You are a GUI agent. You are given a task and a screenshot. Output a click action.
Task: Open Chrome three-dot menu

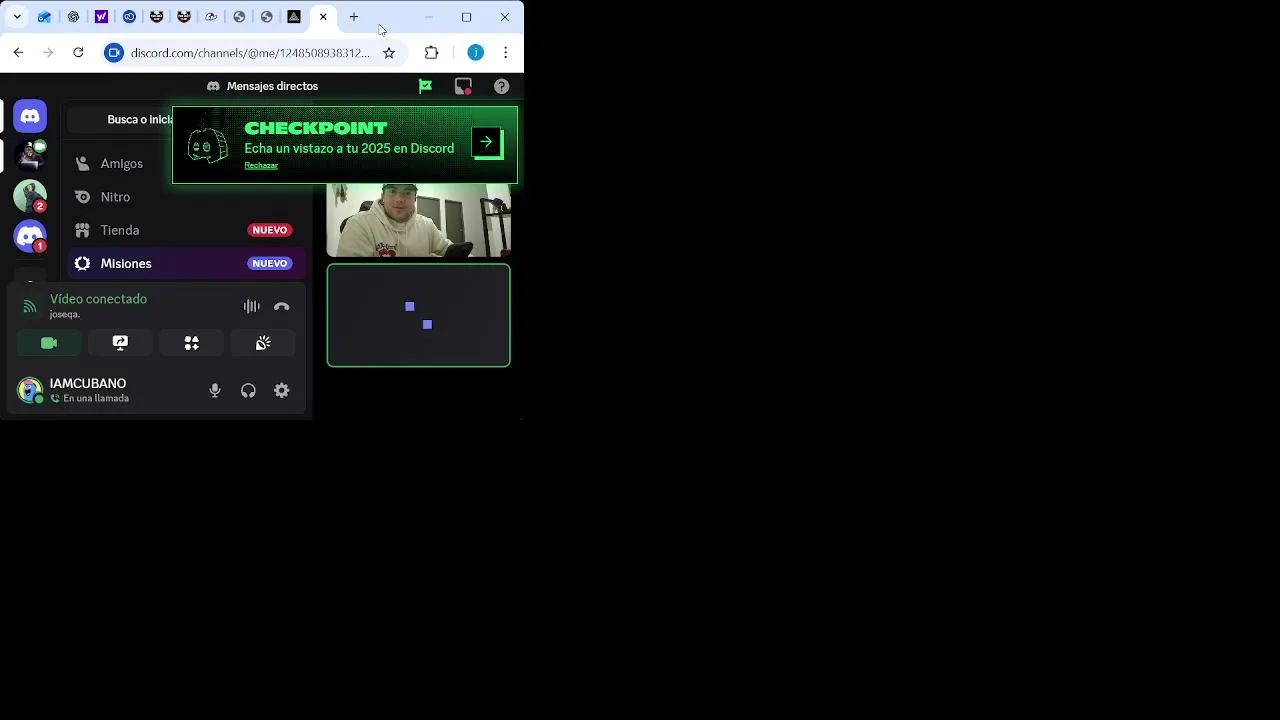pos(506,53)
